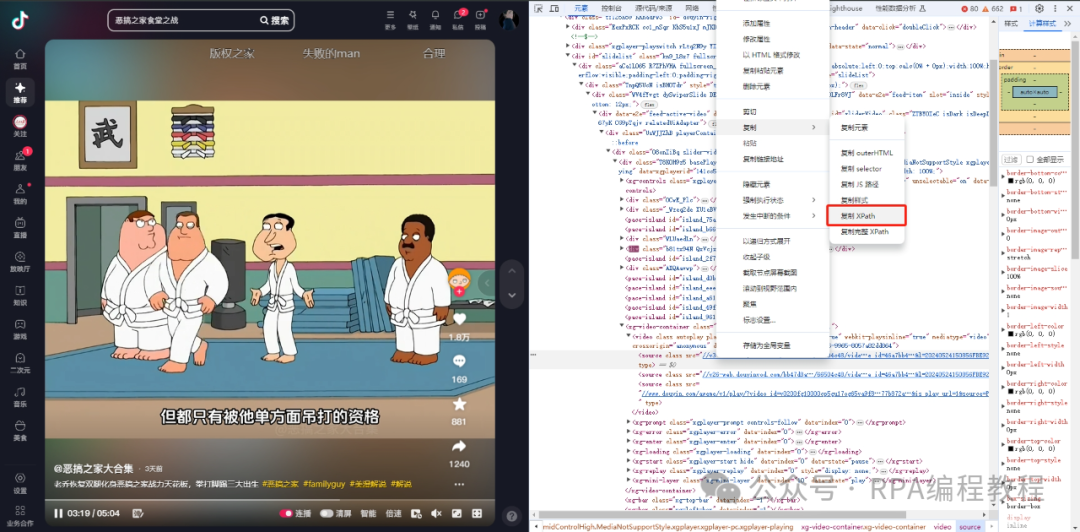Screen dimensions: 1080x532
Task: Switch to the 控制台 console tab
Action: [x=610, y=8]
